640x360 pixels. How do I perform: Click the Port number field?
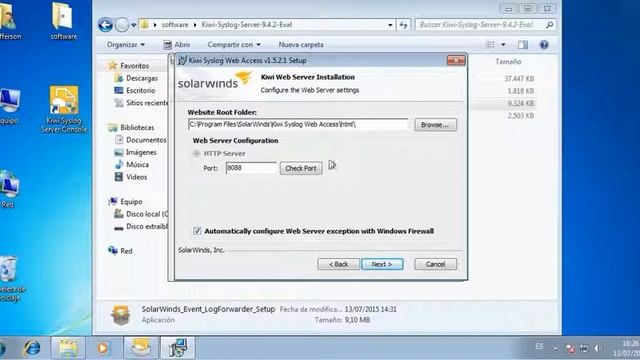(251, 168)
